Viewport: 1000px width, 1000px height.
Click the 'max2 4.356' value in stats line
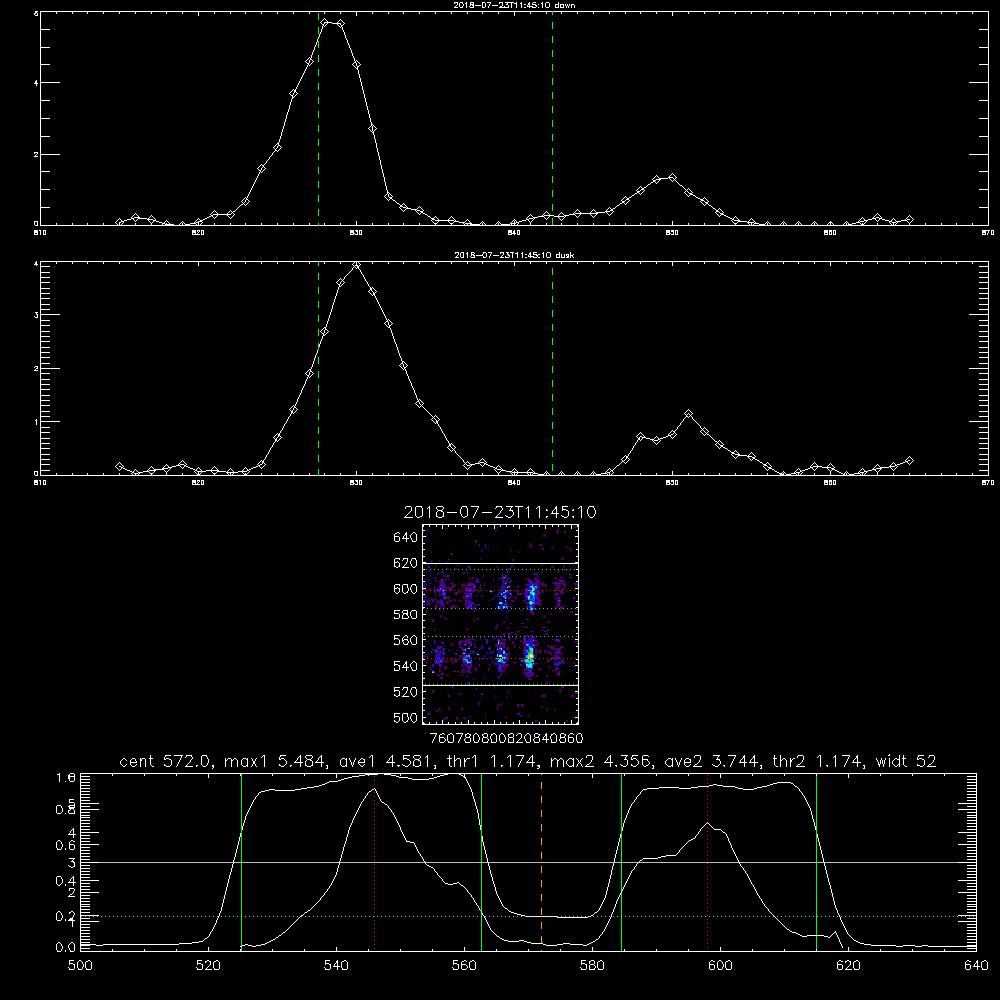pos(600,761)
